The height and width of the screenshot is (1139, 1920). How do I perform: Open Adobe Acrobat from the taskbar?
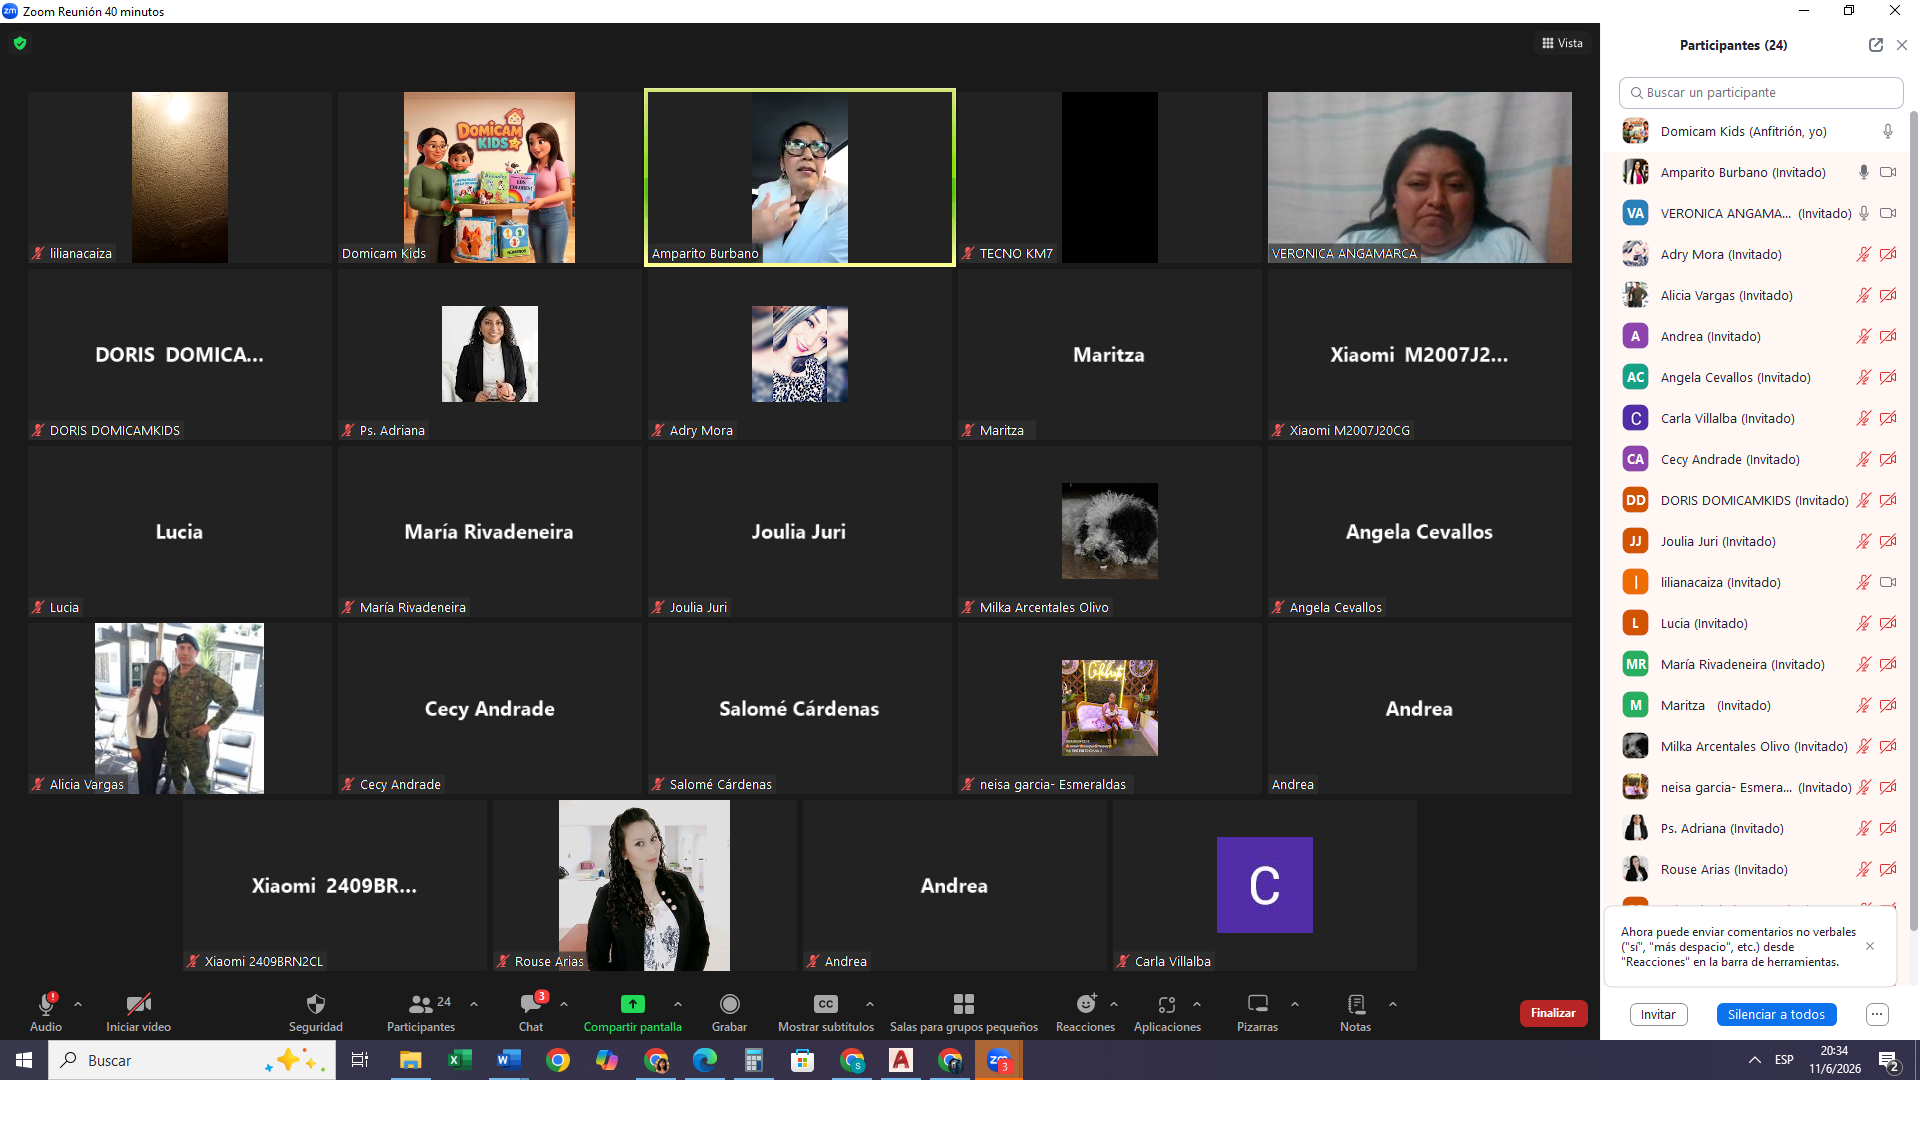click(x=901, y=1060)
